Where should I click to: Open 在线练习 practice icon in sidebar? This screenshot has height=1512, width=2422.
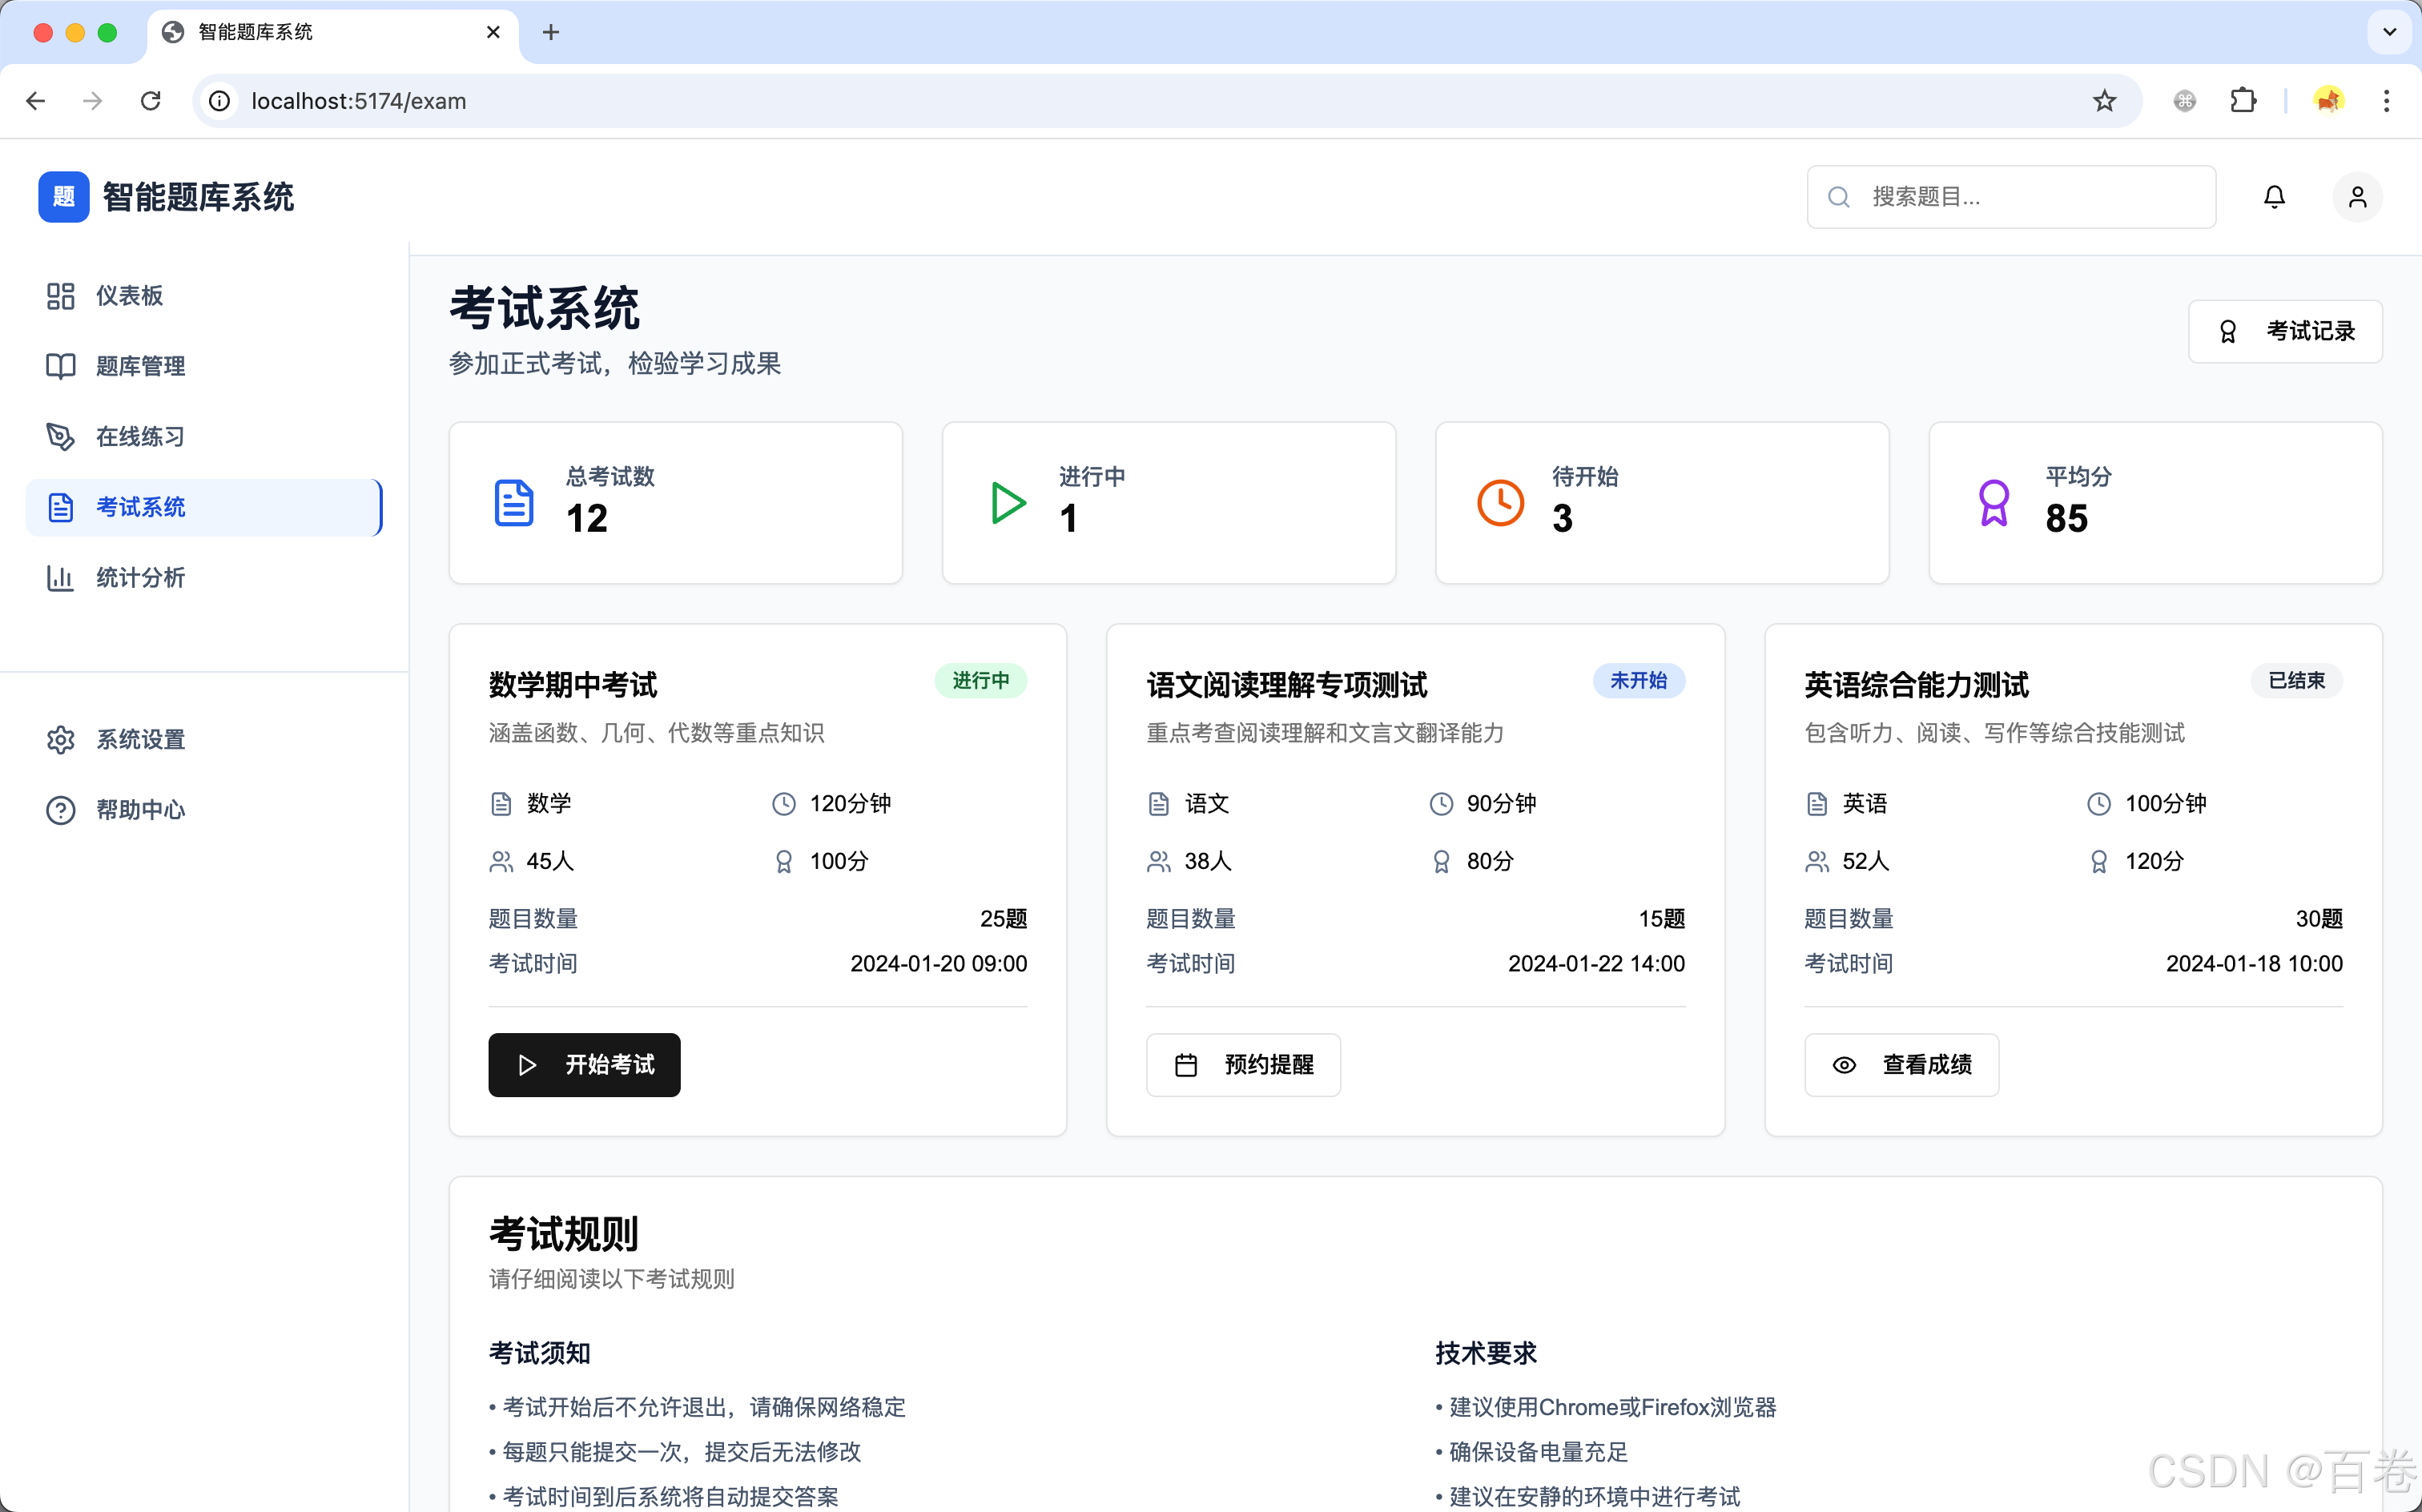[x=60, y=436]
